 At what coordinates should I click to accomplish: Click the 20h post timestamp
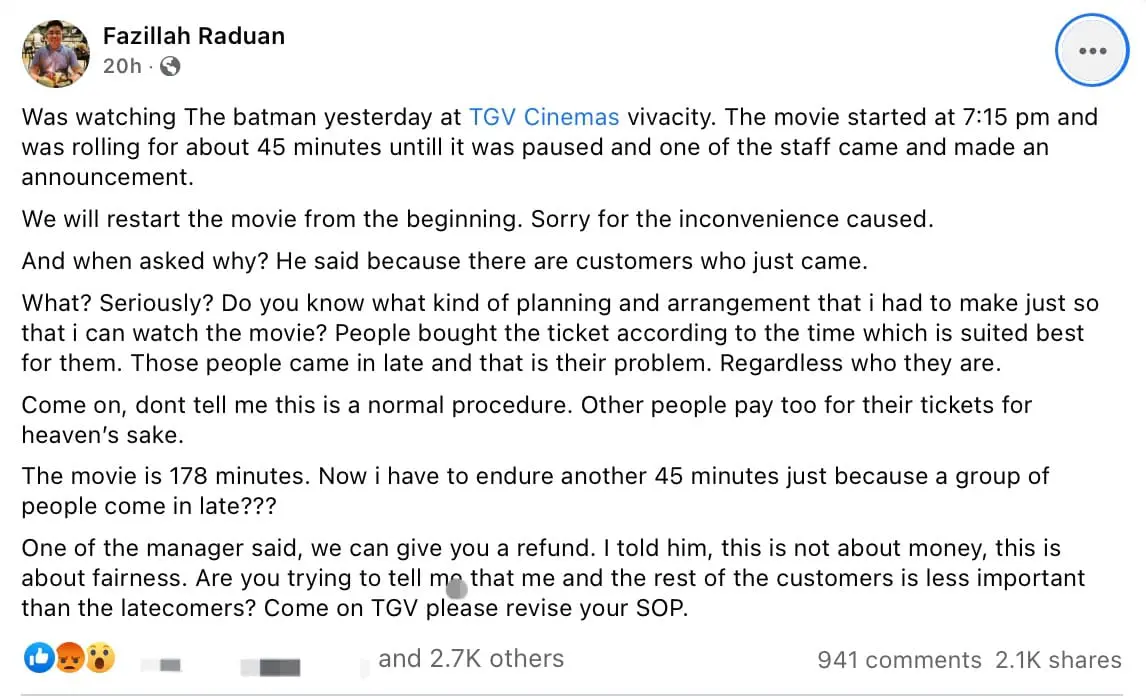tap(121, 66)
